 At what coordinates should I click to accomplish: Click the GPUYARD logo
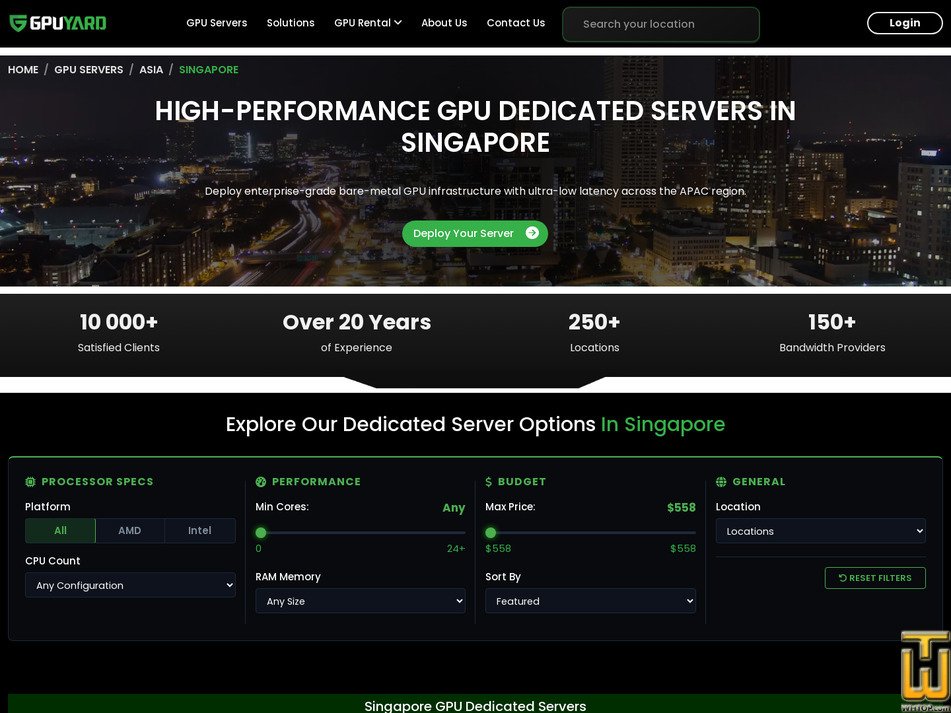[x=58, y=23]
